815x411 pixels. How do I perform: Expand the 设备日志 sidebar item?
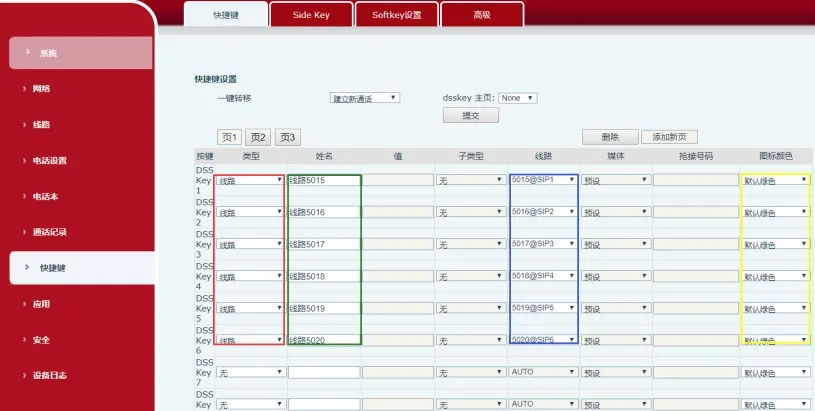pos(49,376)
